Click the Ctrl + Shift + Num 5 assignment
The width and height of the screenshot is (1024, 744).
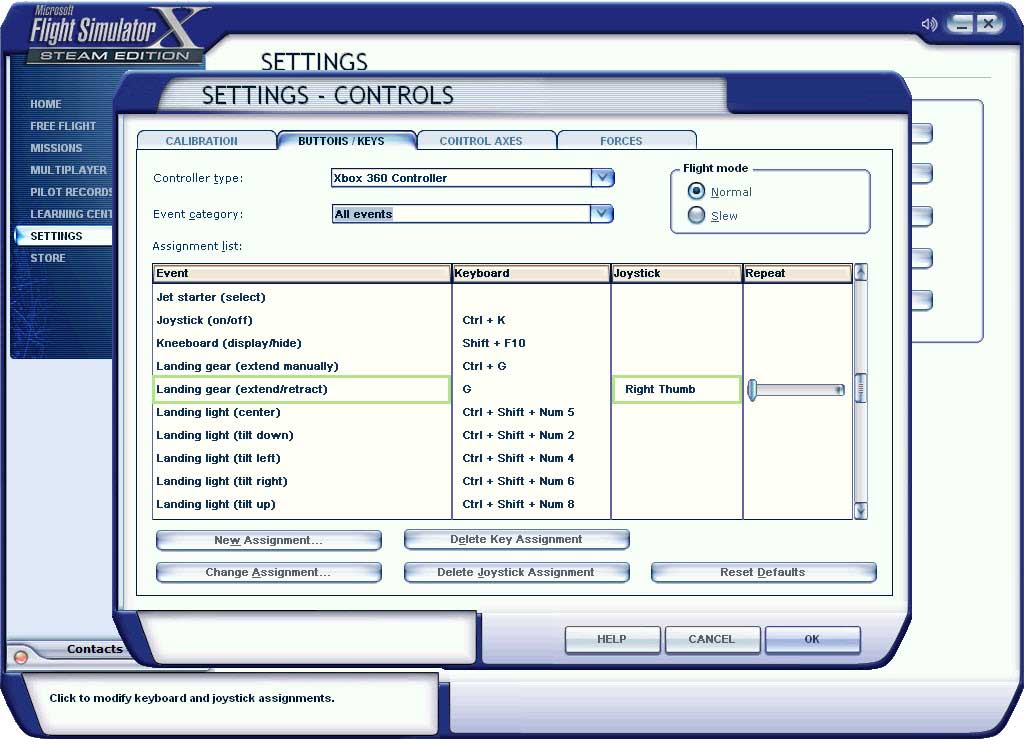[x=519, y=412]
